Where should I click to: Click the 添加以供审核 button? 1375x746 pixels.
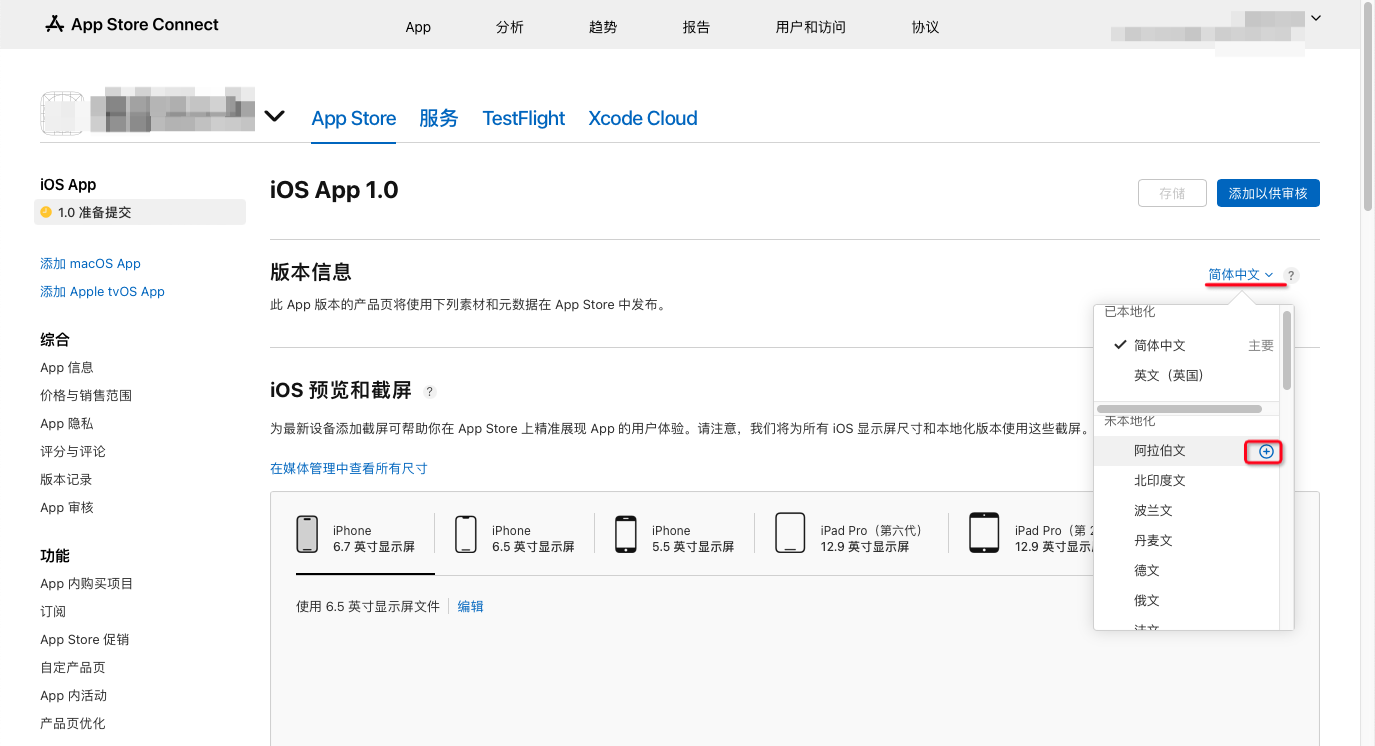click(x=1268, y=194)
